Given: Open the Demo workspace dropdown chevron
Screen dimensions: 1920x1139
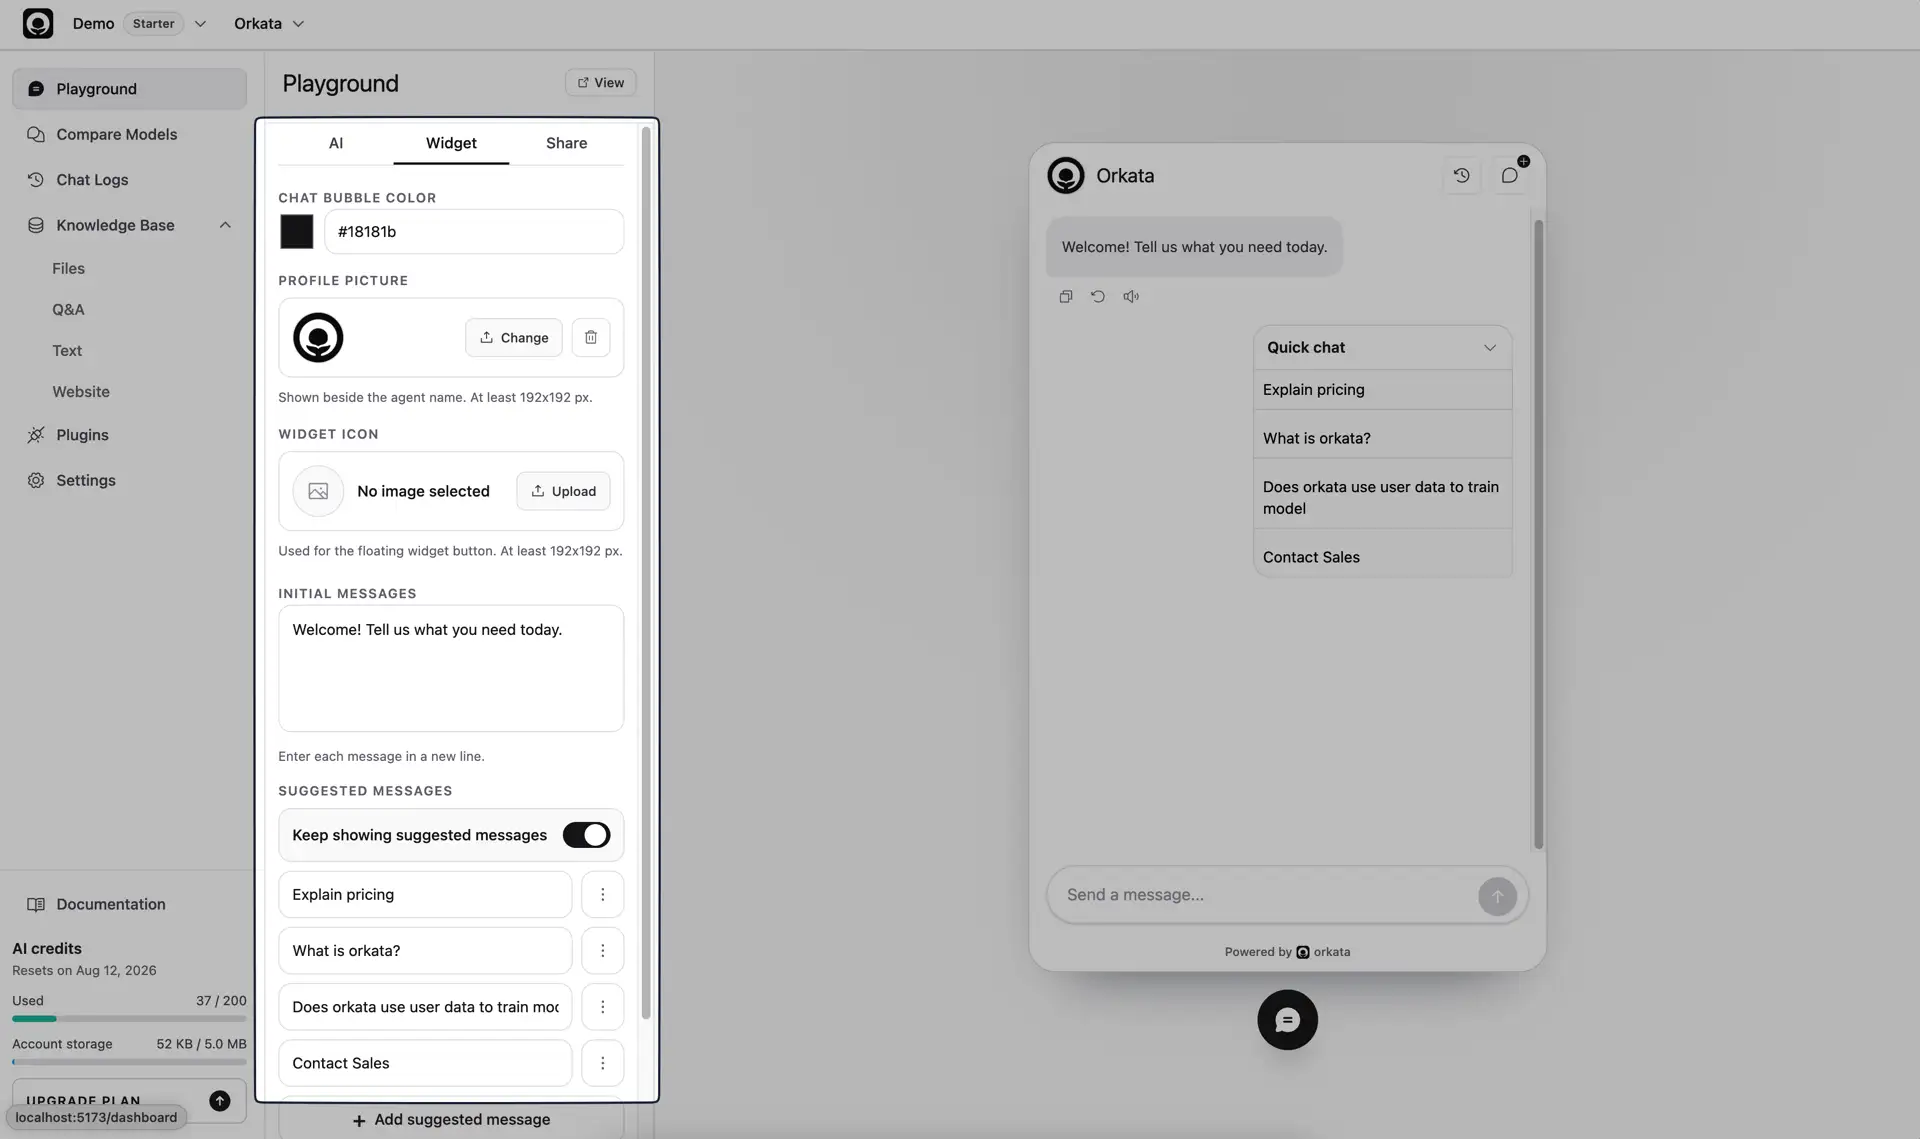Looking at the screenshot, I should [x=200, y=23].
